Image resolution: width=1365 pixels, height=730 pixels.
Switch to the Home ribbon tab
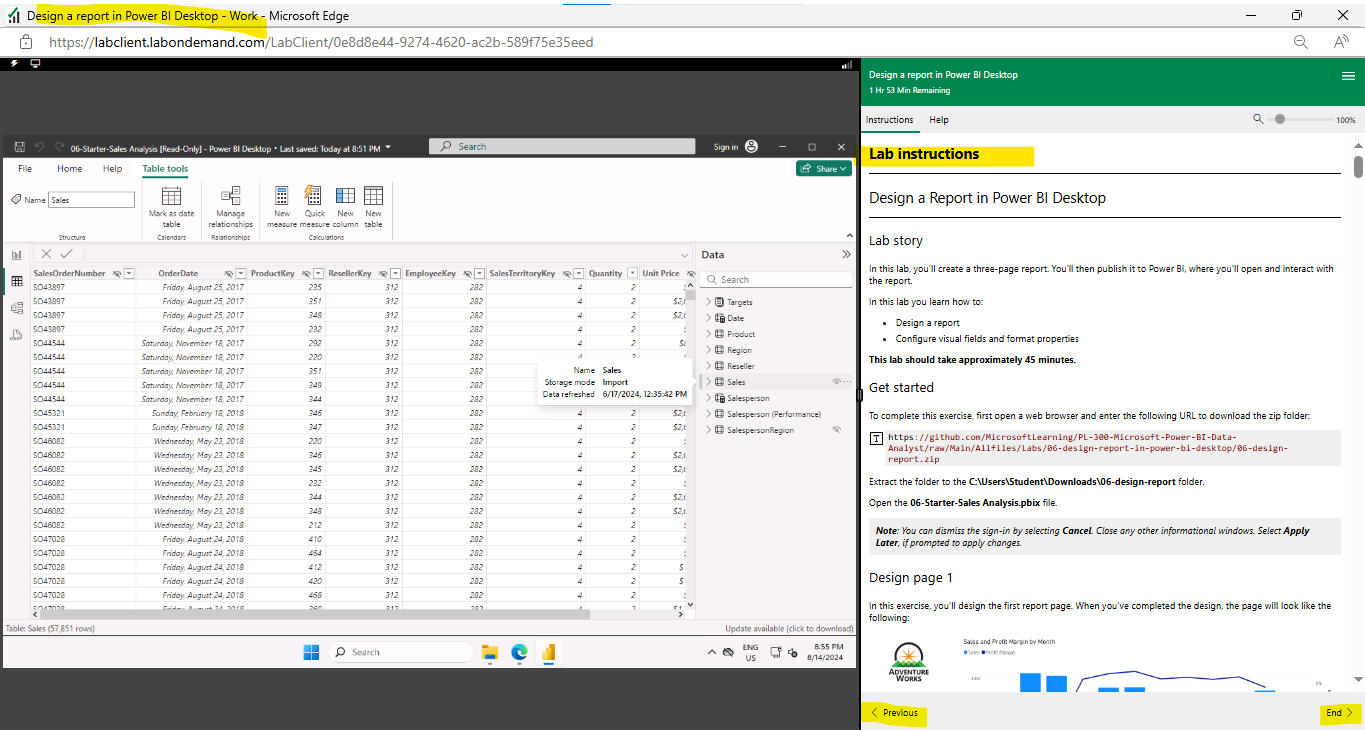(70, 169)
